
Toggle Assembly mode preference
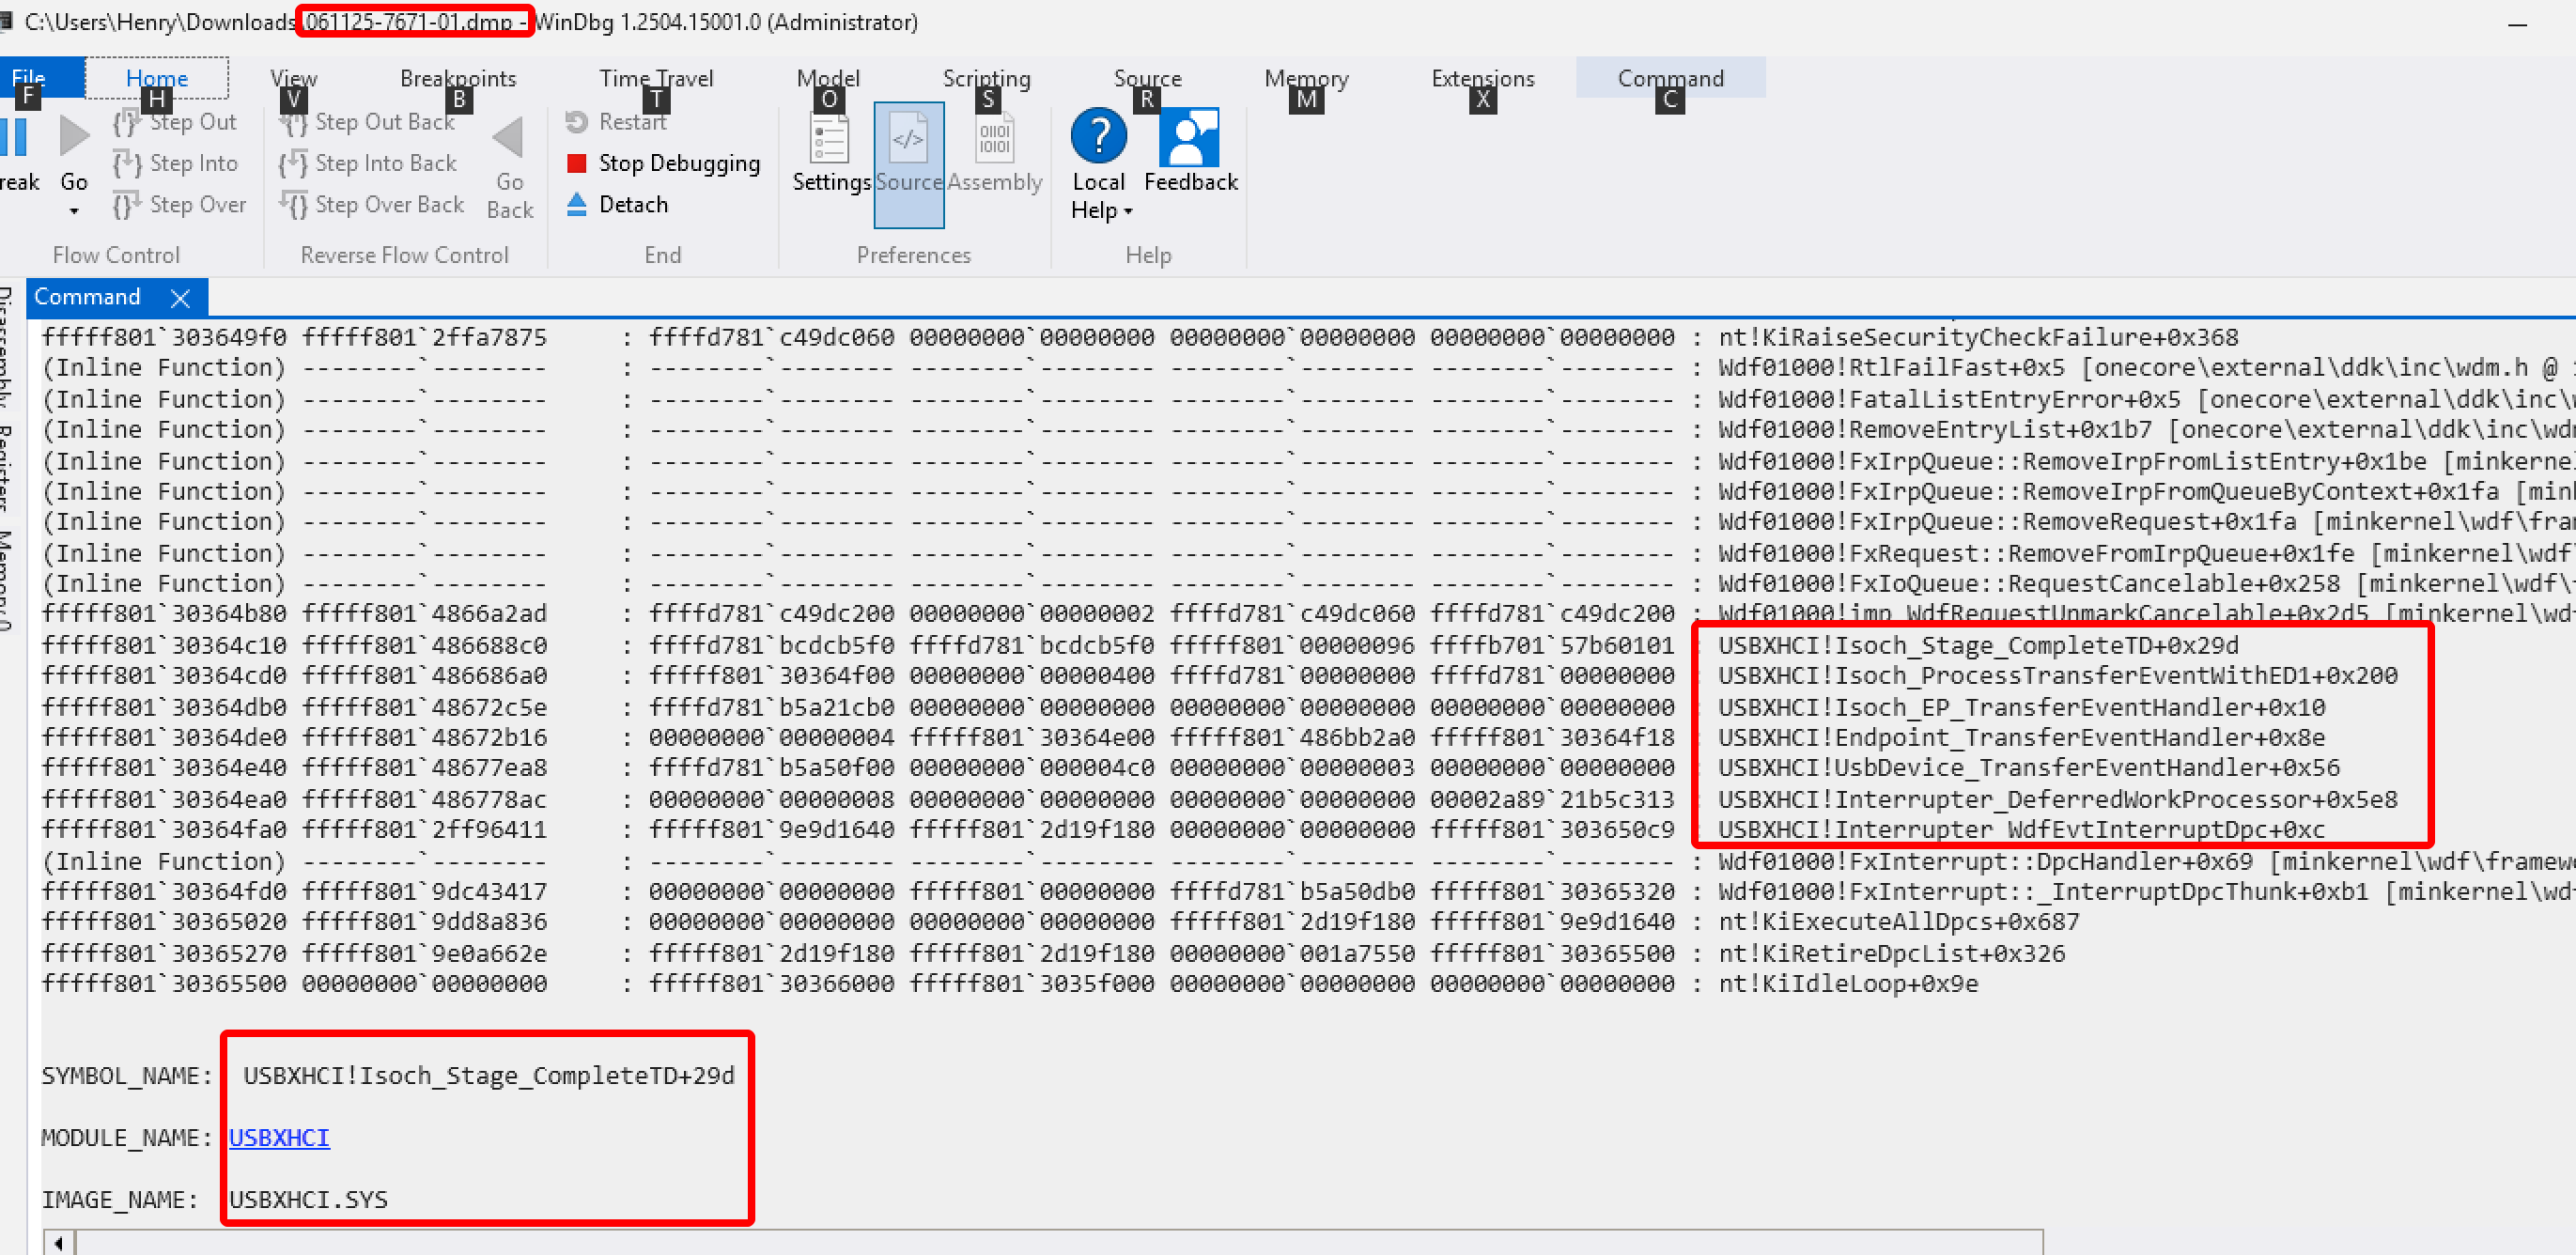994,140
